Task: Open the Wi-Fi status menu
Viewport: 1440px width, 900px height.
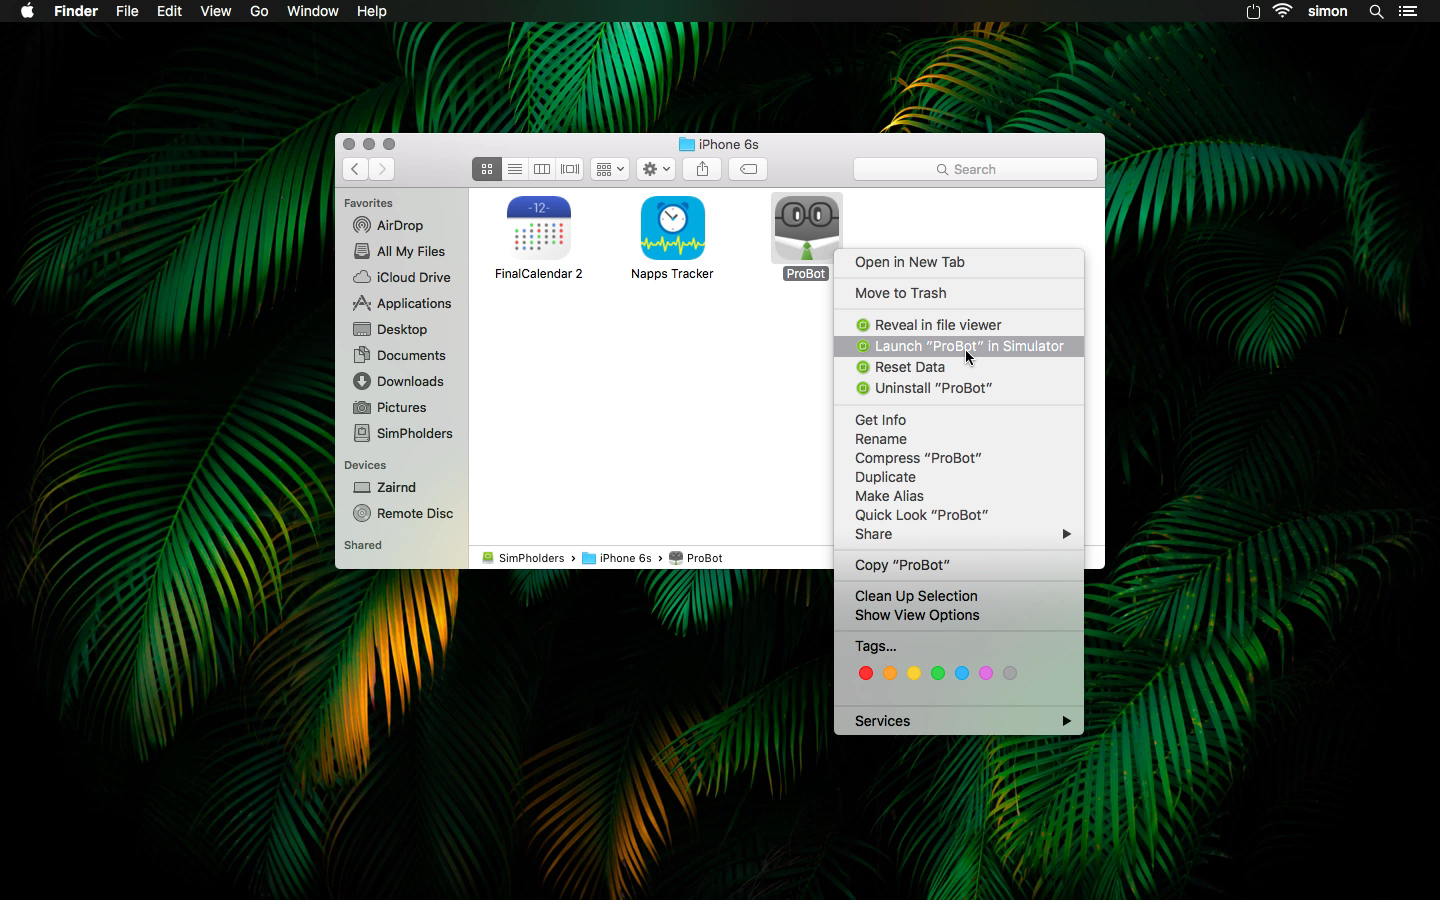Action: click(1282, 11)
